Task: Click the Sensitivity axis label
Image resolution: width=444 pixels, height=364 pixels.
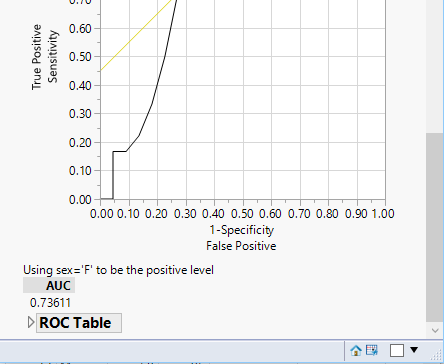Action: point(53,56)
